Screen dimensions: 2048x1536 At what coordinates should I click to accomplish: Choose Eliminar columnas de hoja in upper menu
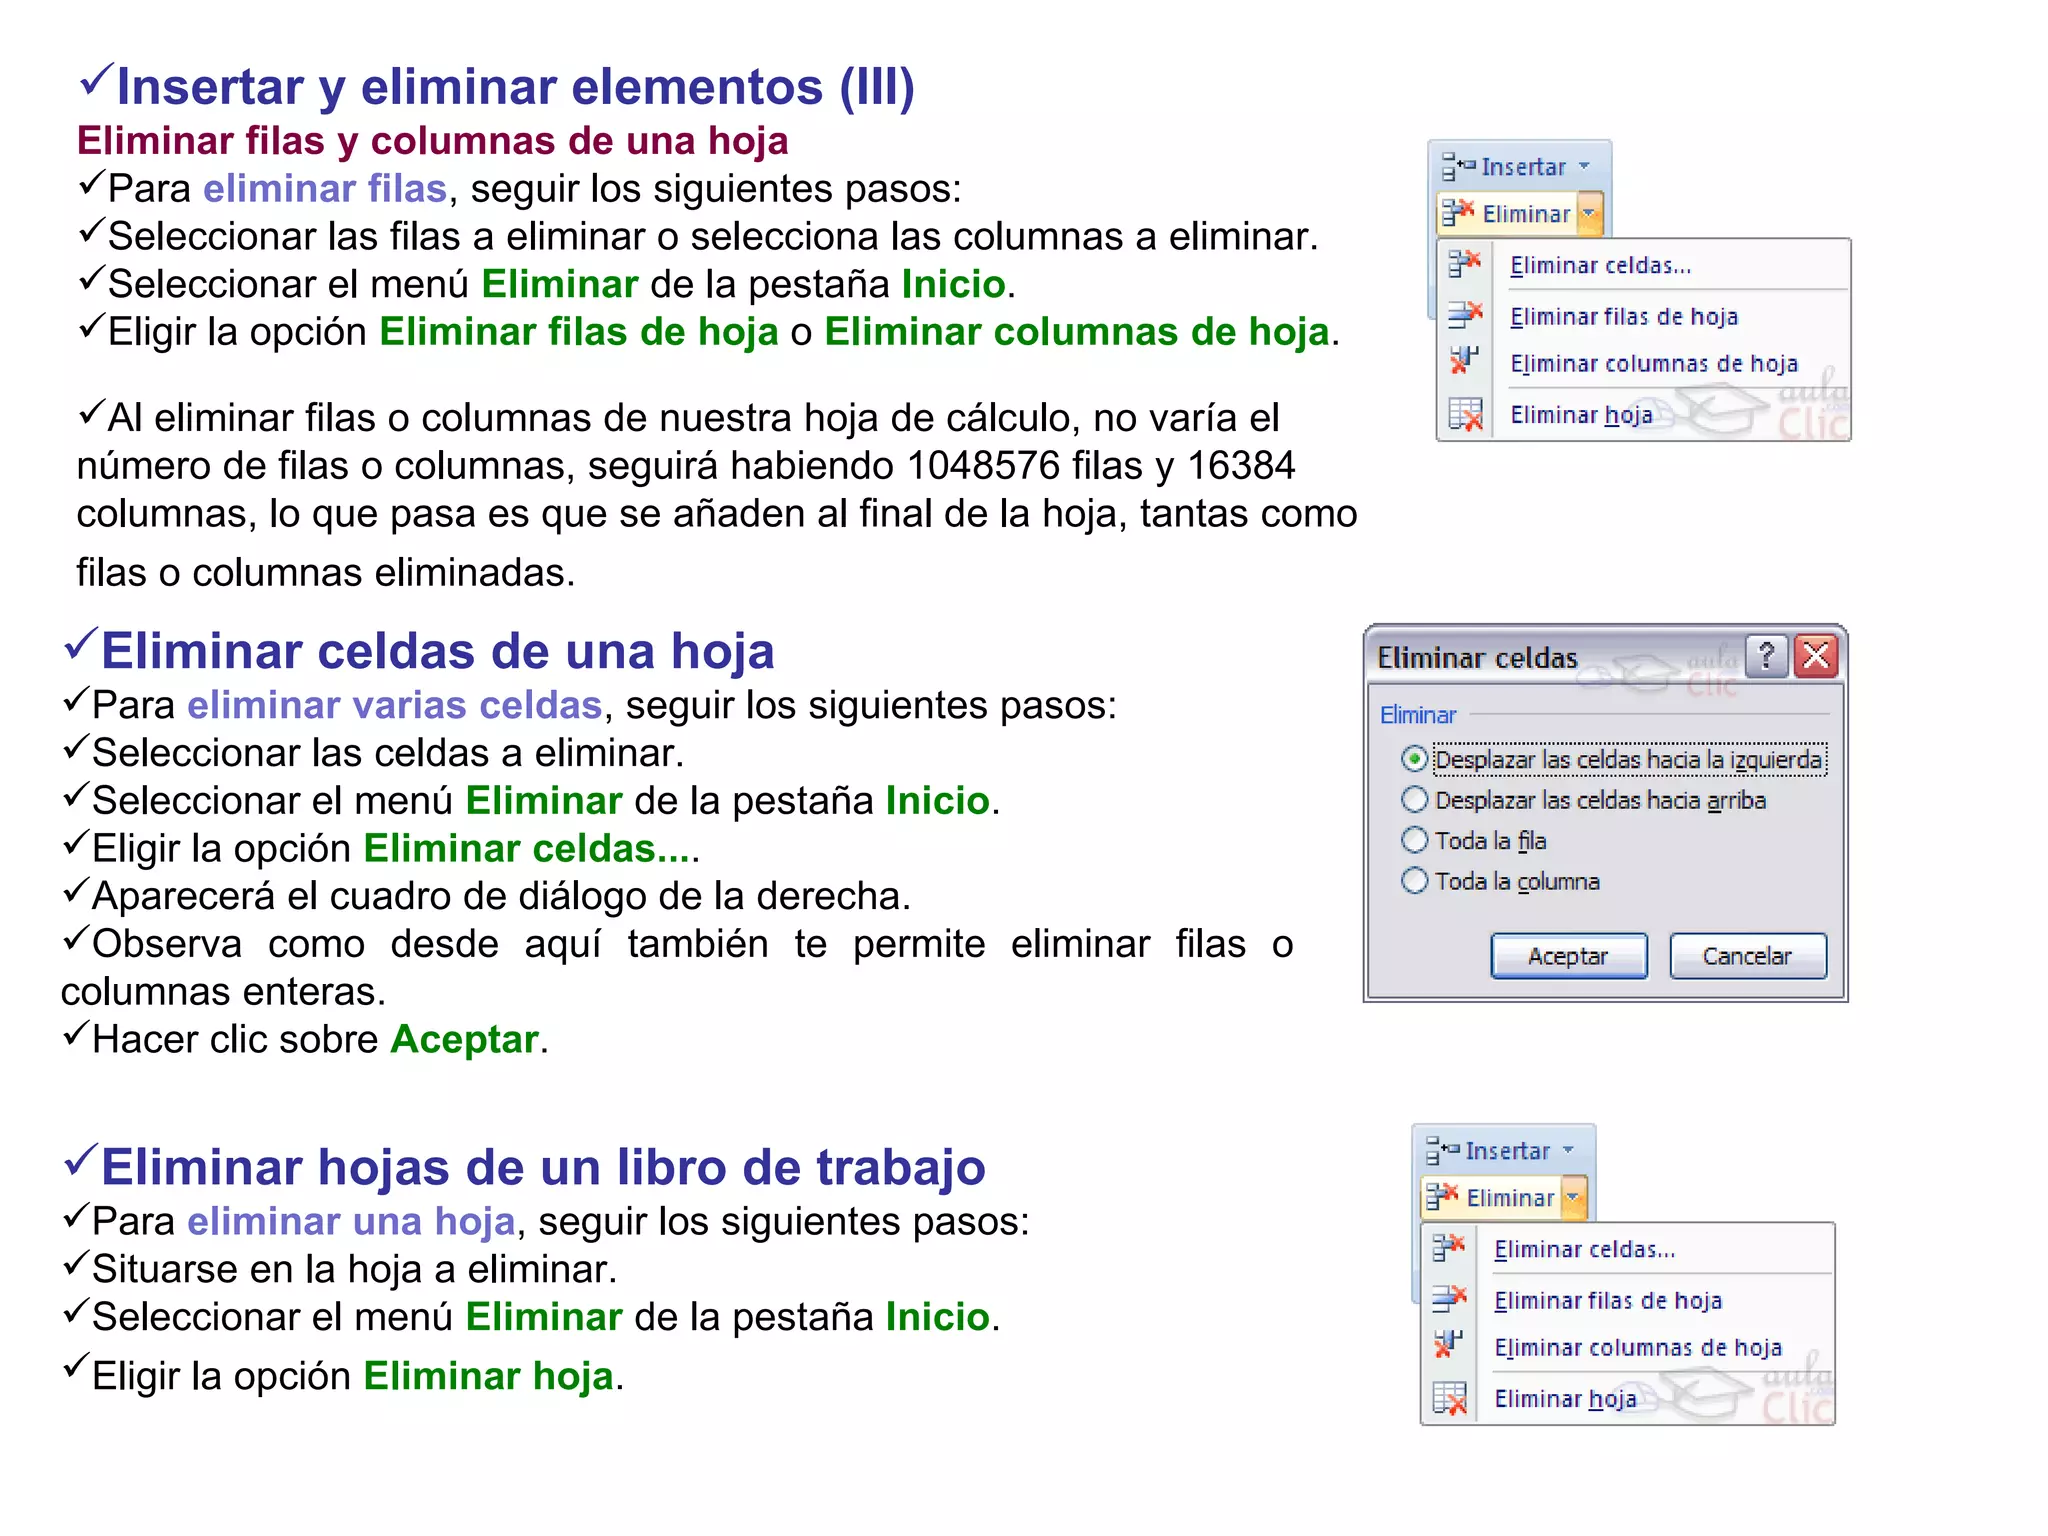pos(1653,363)
